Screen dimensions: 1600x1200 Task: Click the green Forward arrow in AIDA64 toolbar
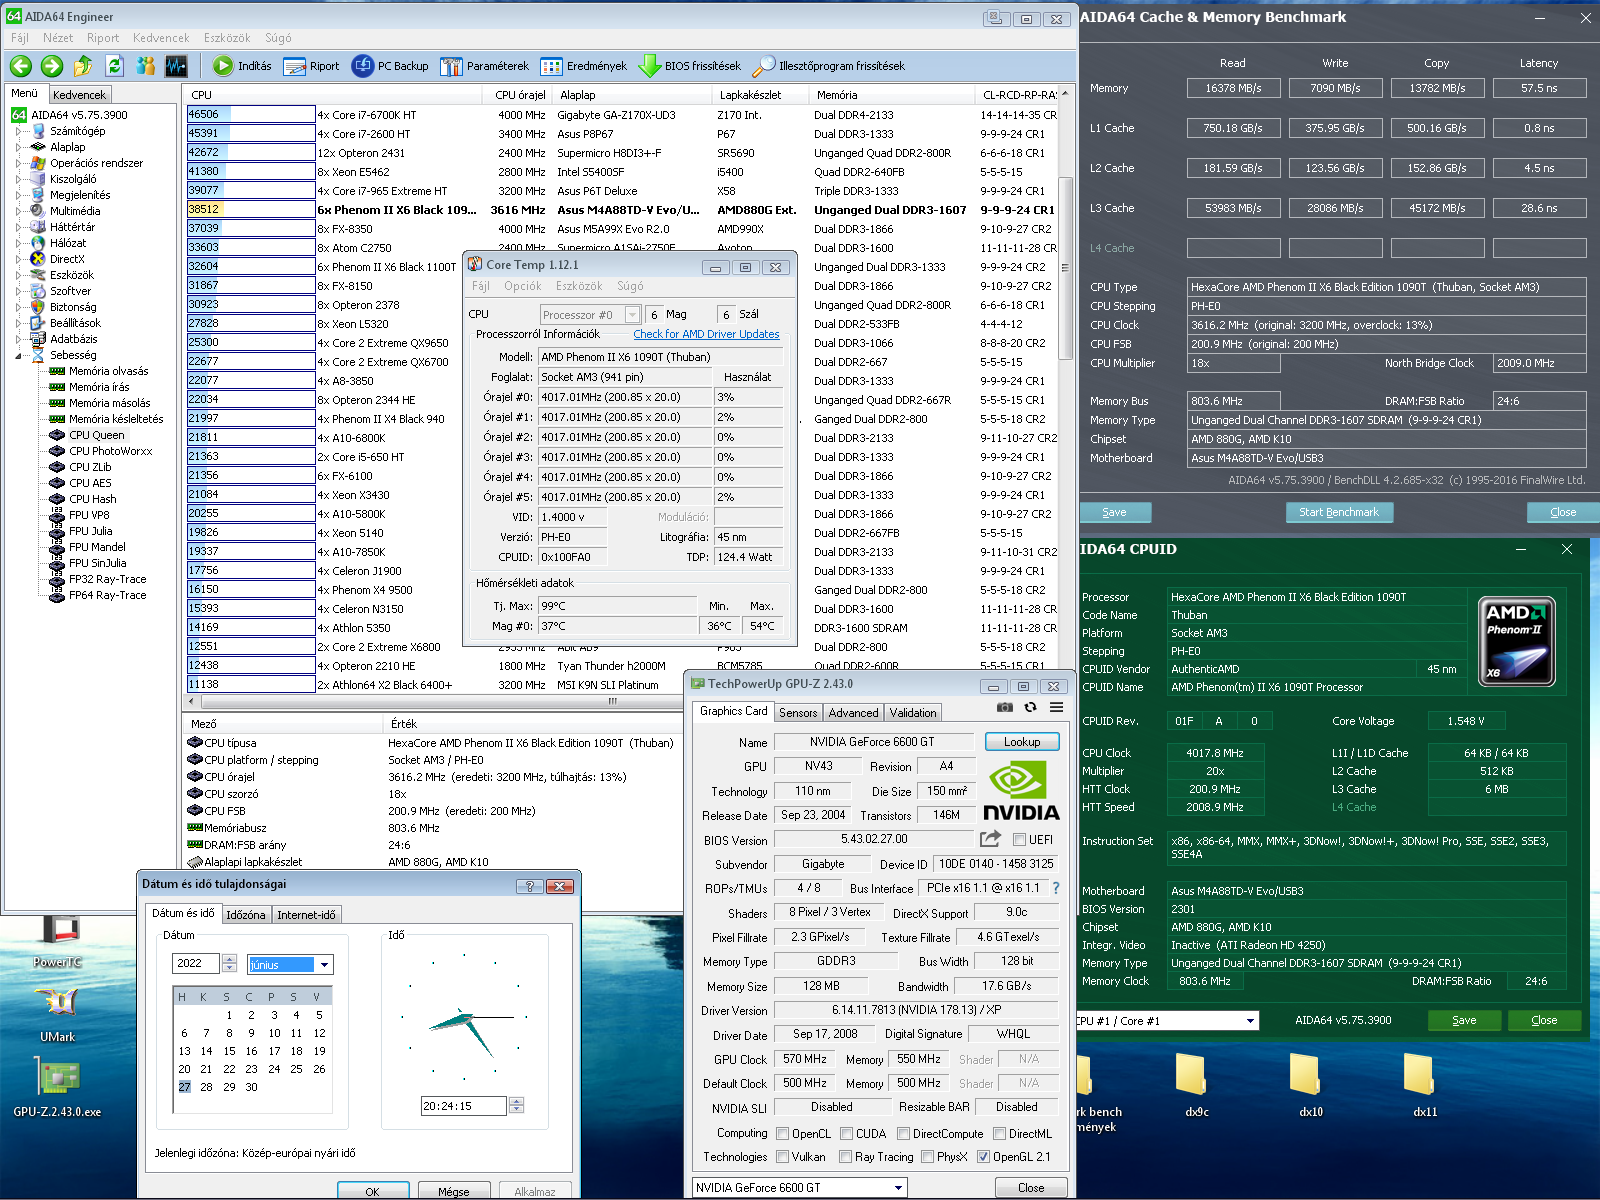point(52,66)
